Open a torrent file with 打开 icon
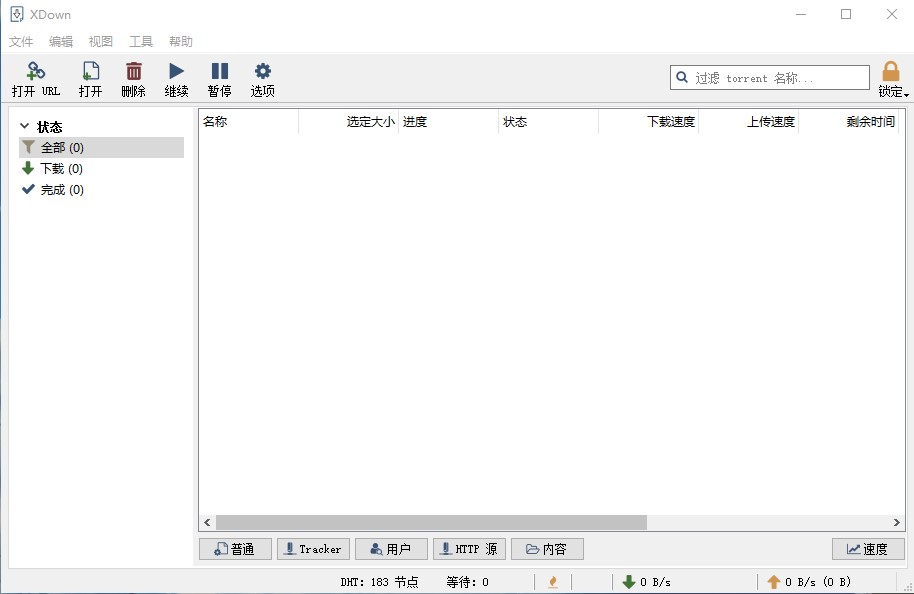This screenshot has width=914, height=594. [x=90, y=71]
